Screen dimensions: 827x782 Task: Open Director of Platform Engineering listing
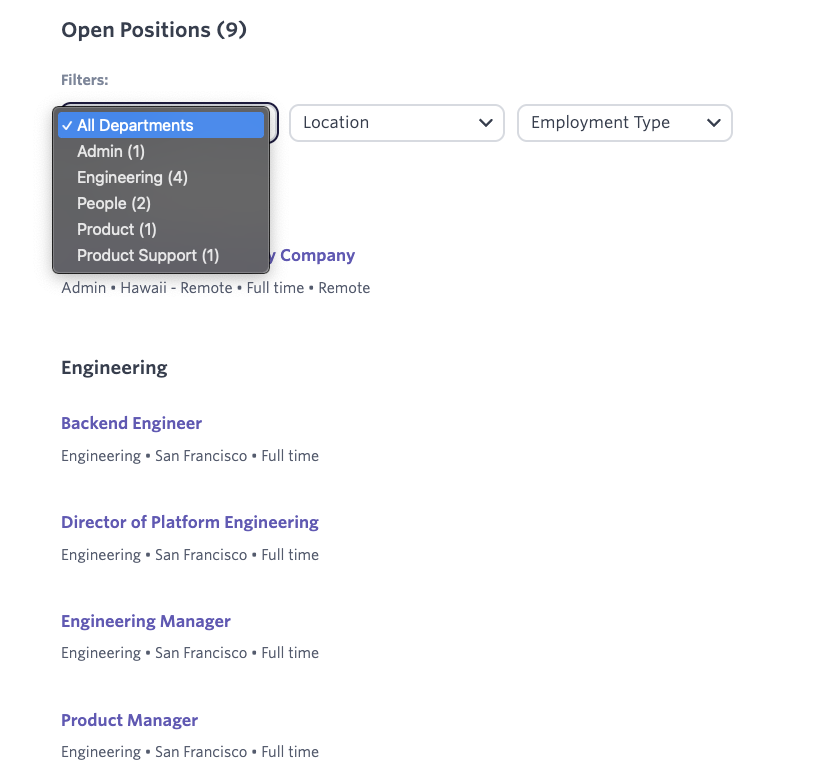click(x=190, y=522)
